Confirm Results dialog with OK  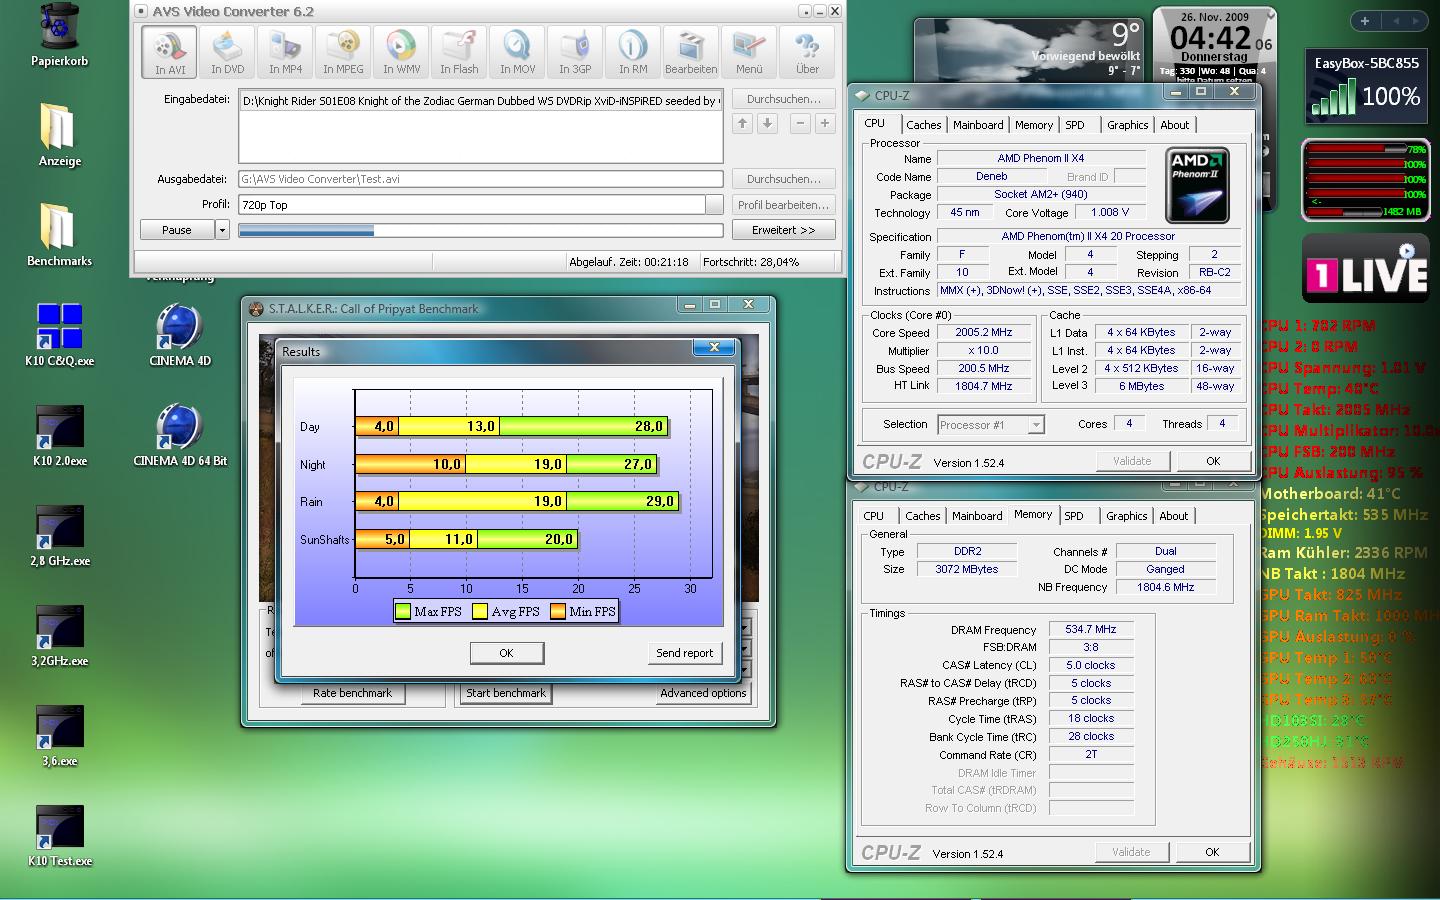coord(507,653)
